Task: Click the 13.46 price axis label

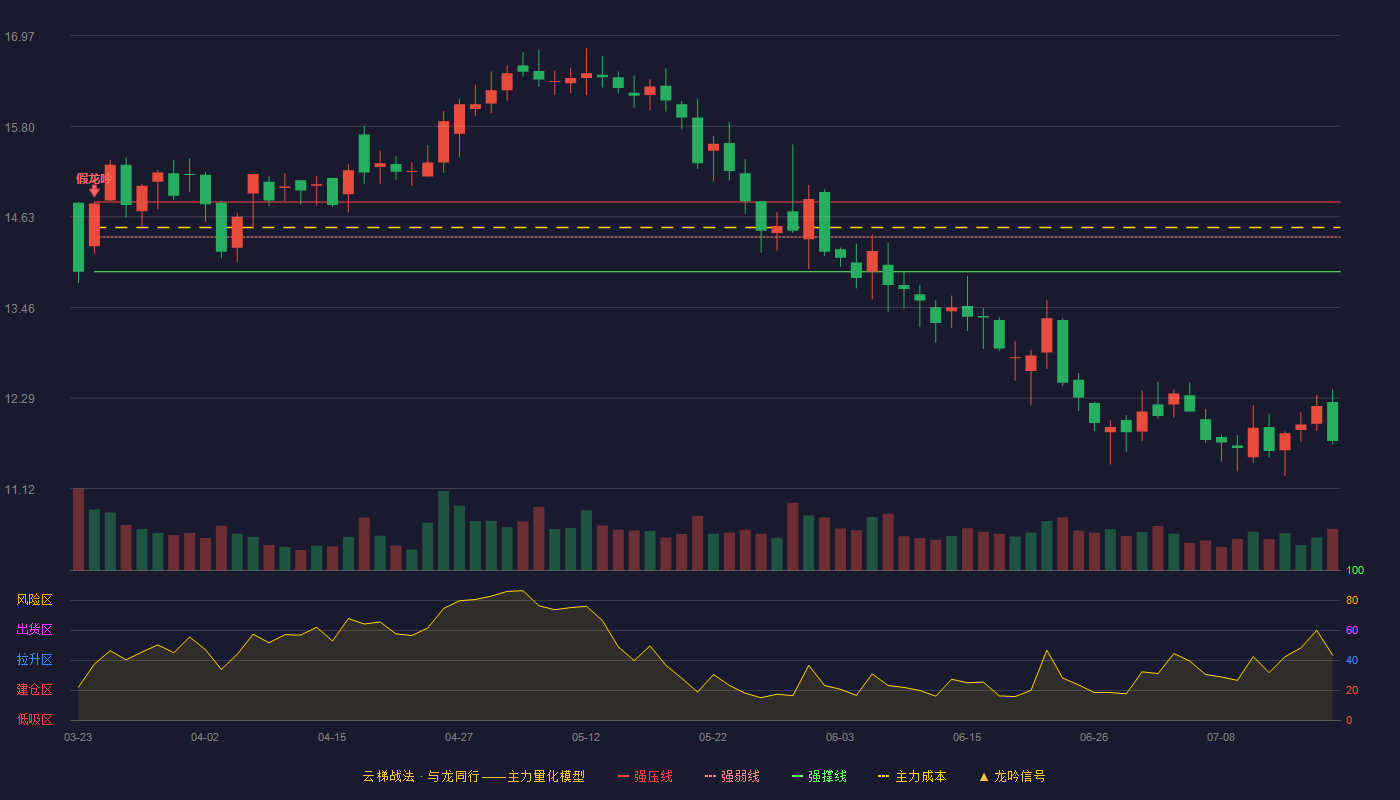Action: click(x=20, y=309)
